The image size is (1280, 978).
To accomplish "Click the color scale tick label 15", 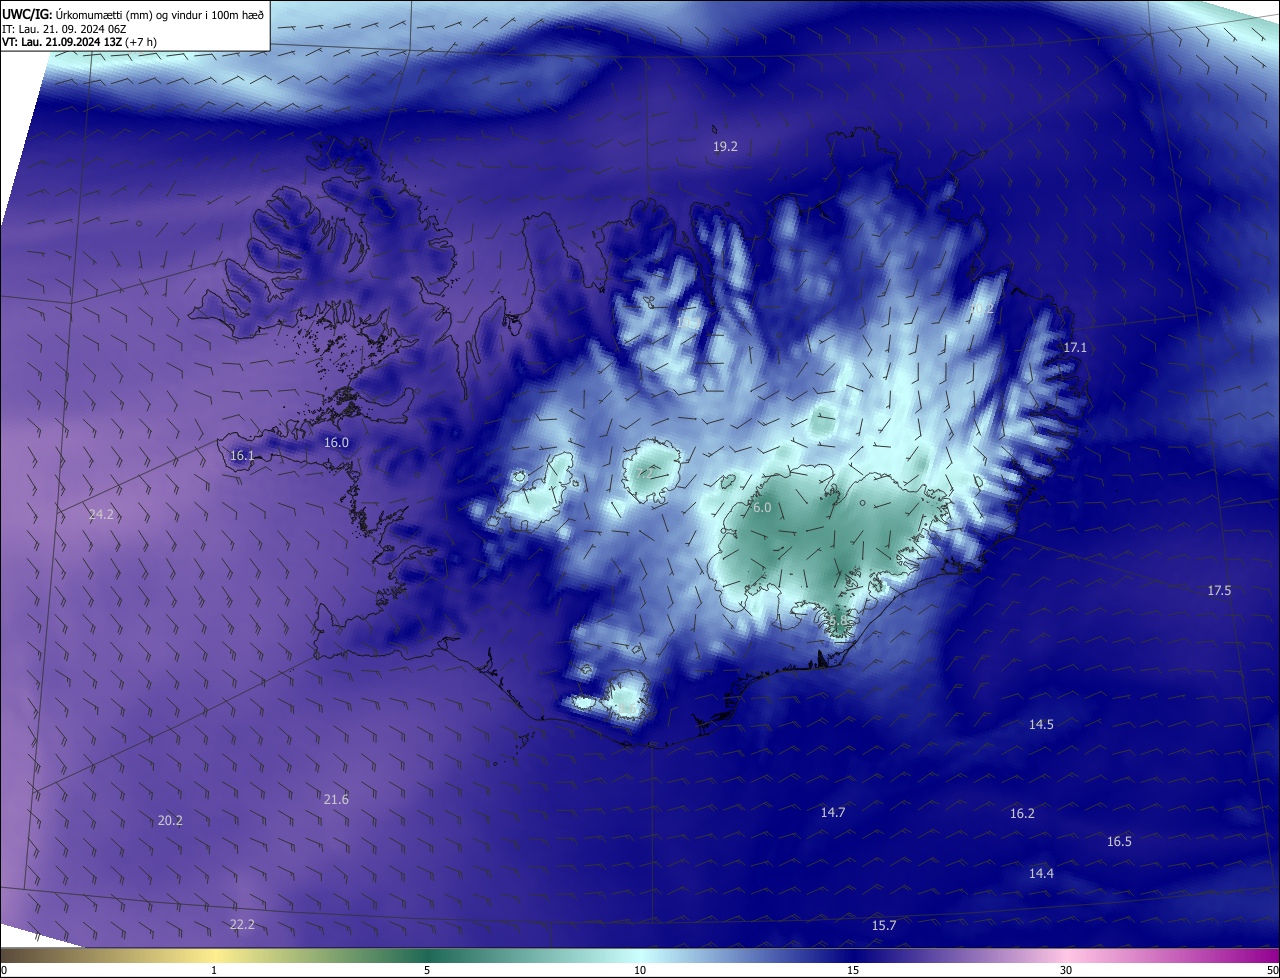I will point(853,970).
